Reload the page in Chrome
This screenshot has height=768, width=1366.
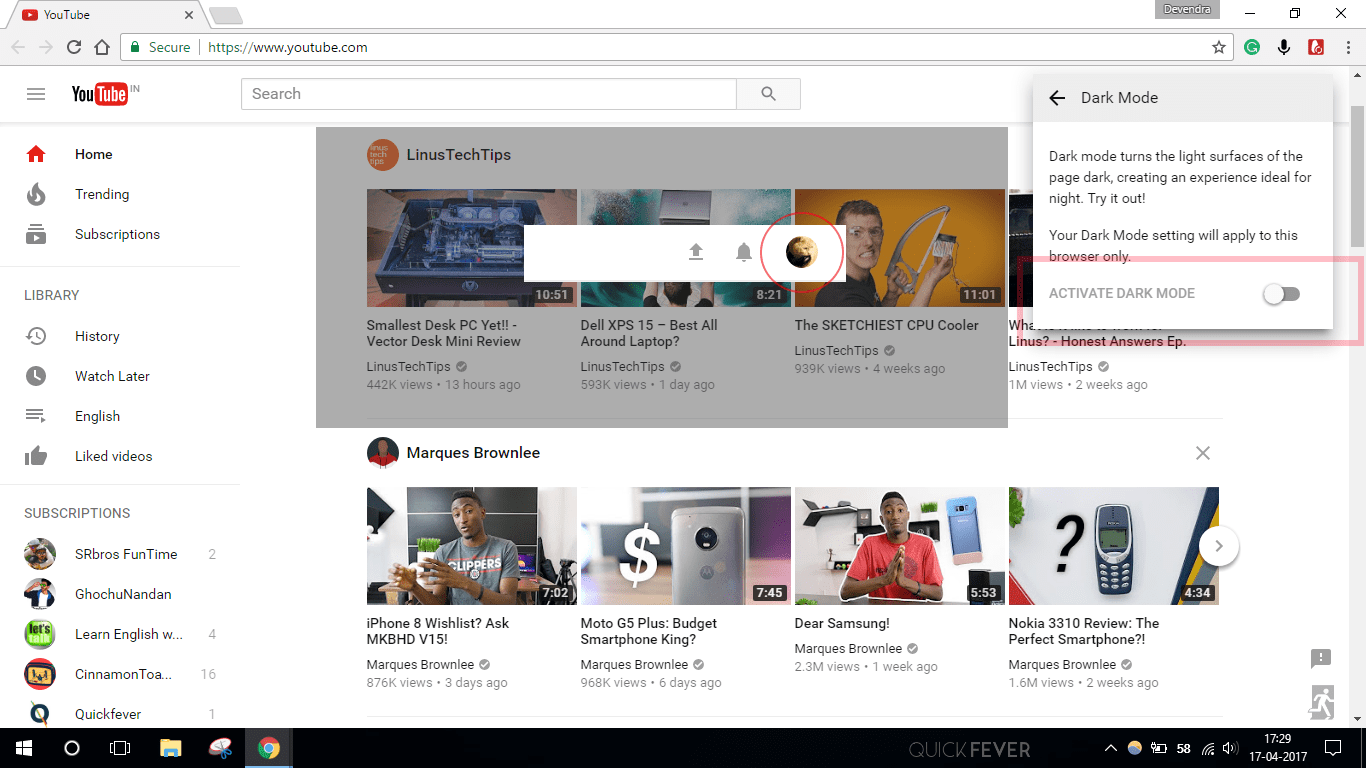[73, 47]
